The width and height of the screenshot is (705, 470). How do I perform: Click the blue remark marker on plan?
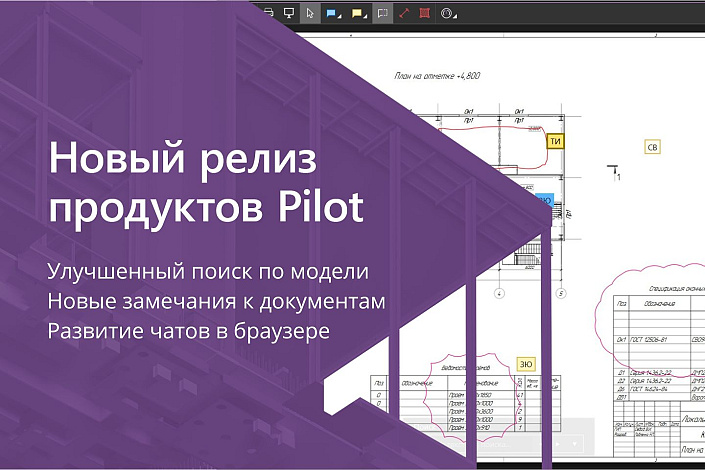[545, 199]
